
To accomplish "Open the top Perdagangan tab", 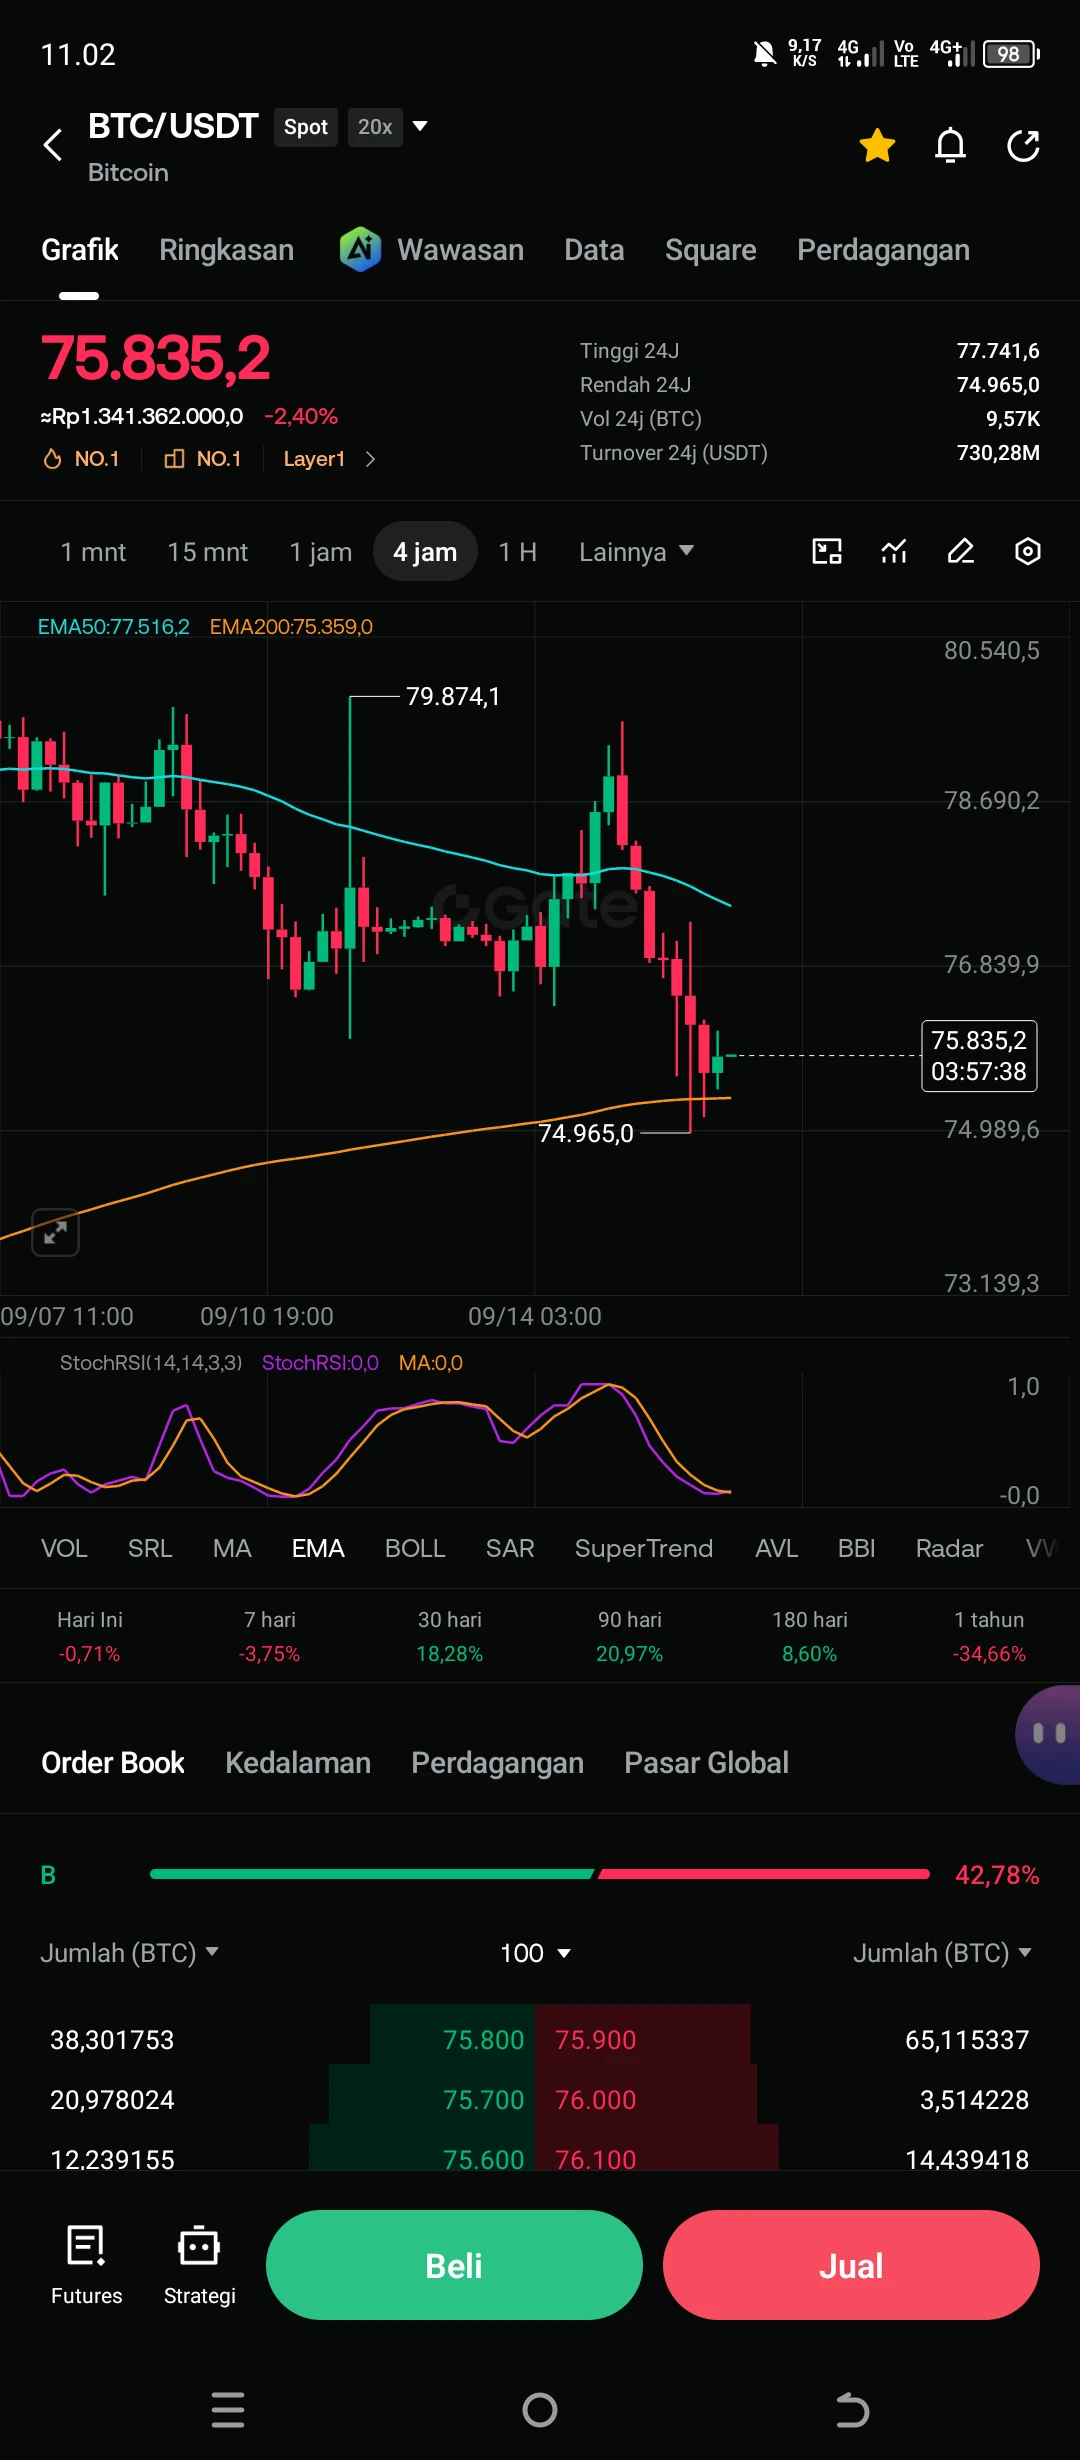I will coord(883,250).
